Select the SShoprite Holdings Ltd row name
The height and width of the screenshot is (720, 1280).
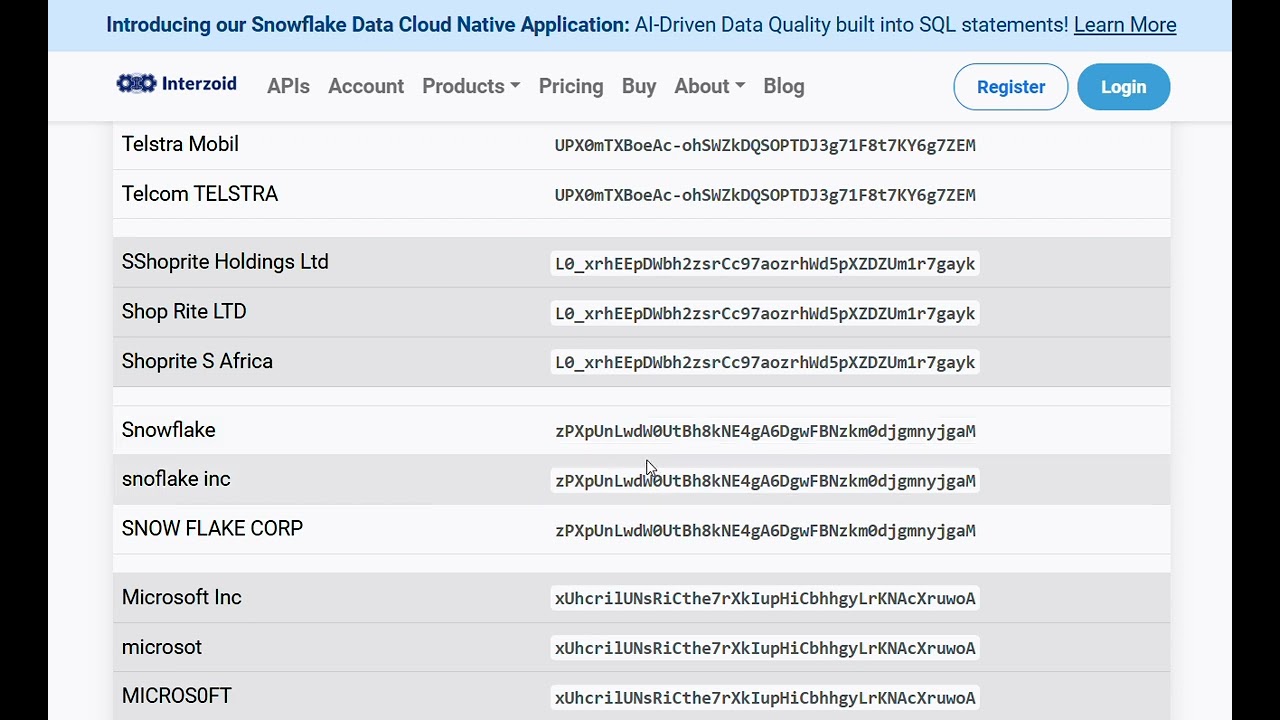click(225, 262)
